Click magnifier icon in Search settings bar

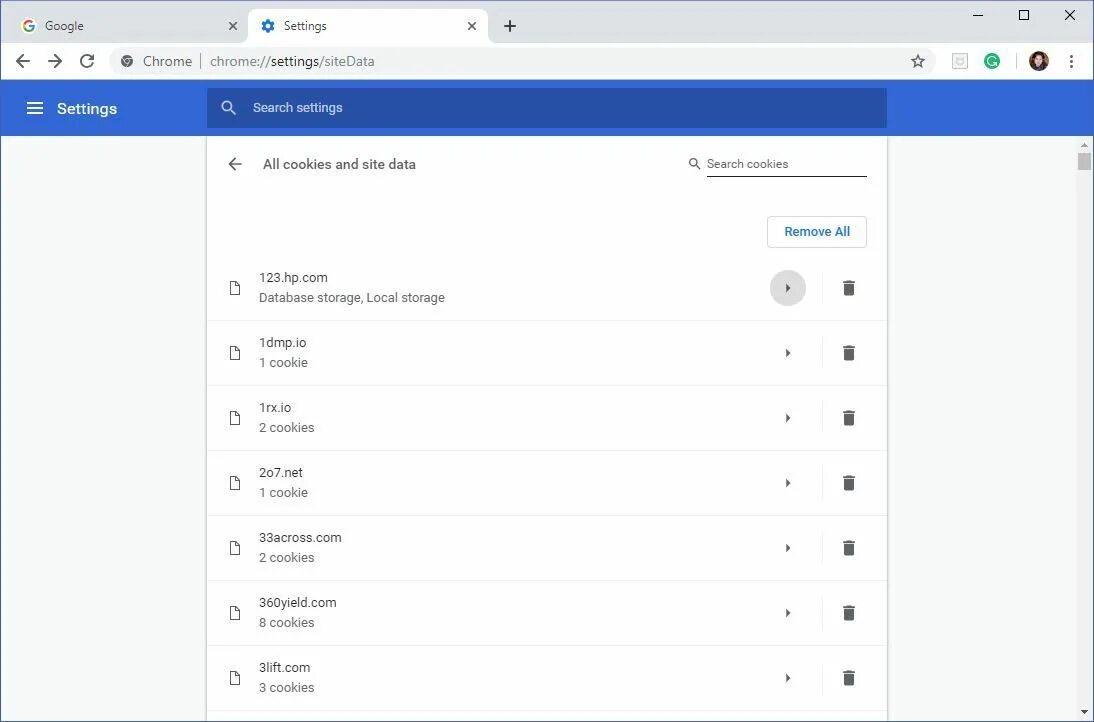click(228, 107)
